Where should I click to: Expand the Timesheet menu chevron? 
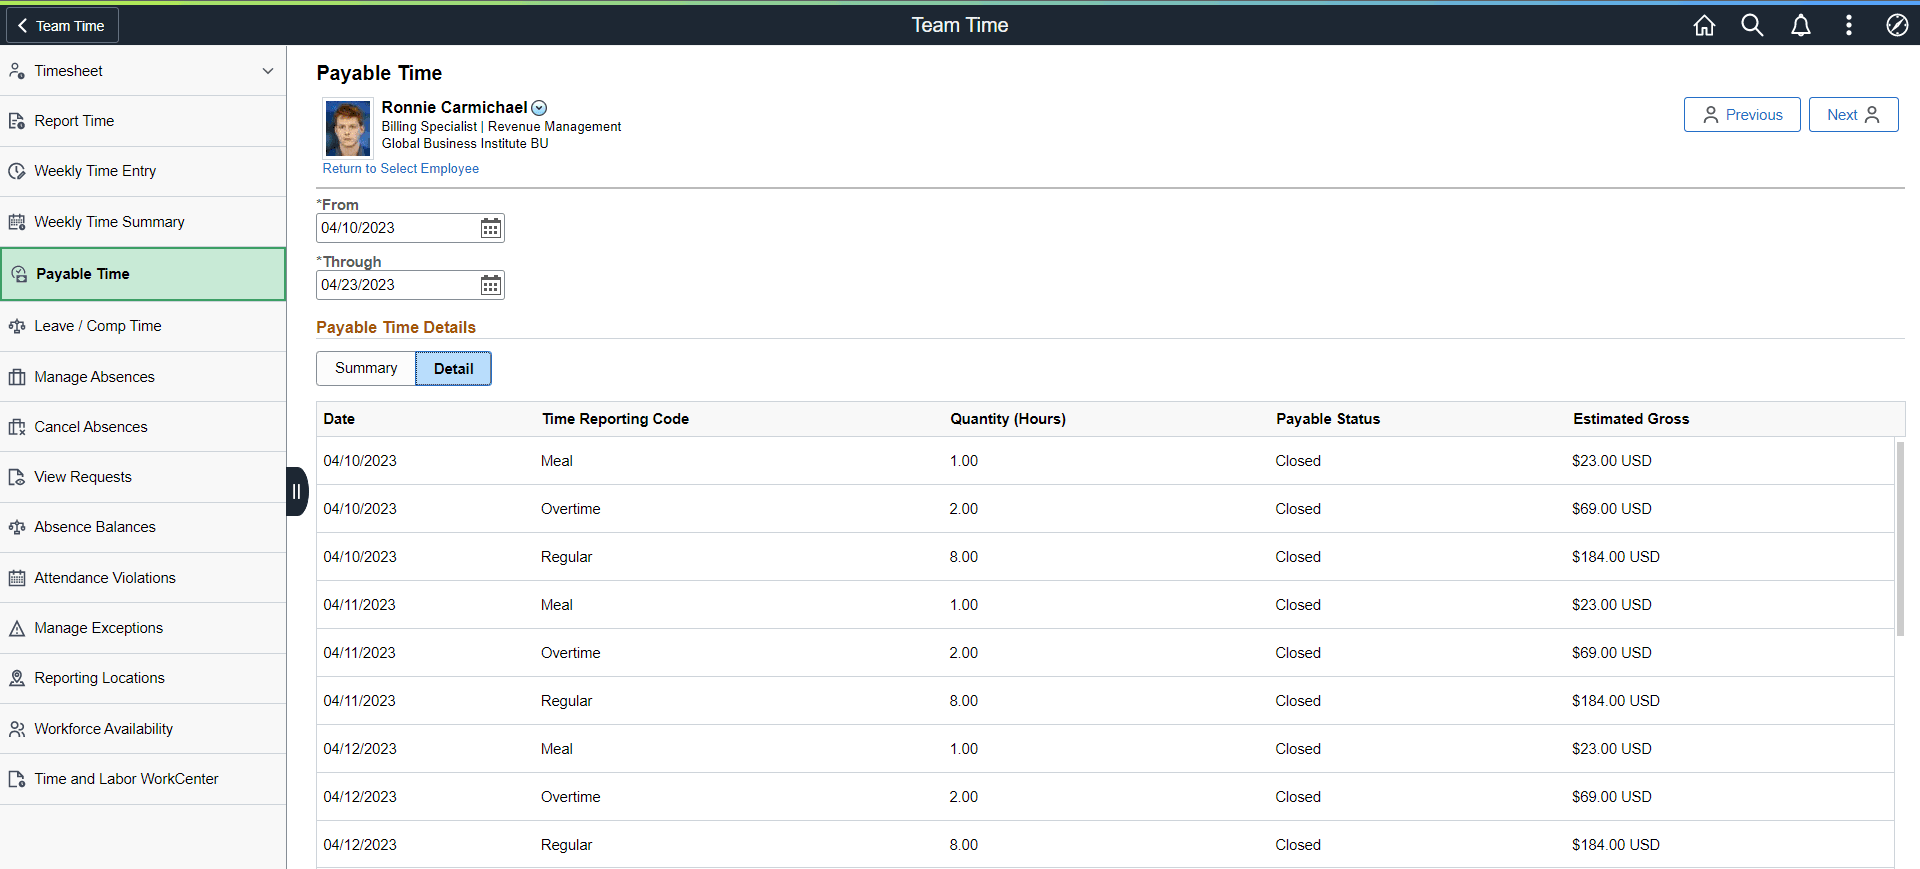coord(268,71)
